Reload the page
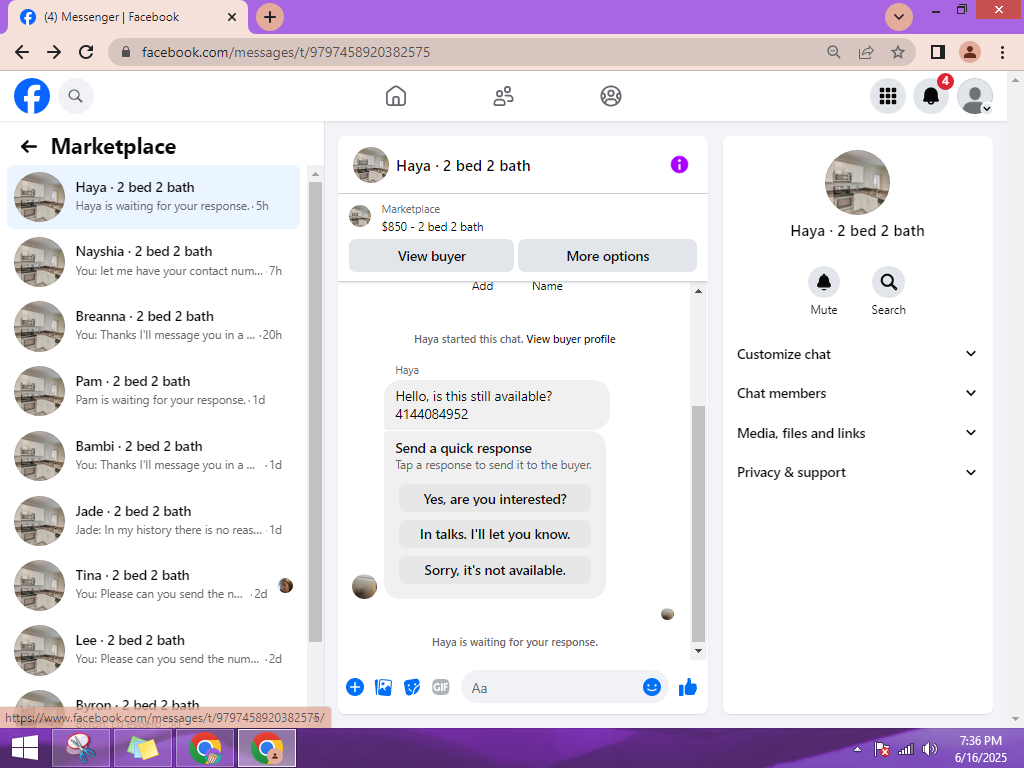1024x768 pixels. (86, 52)
